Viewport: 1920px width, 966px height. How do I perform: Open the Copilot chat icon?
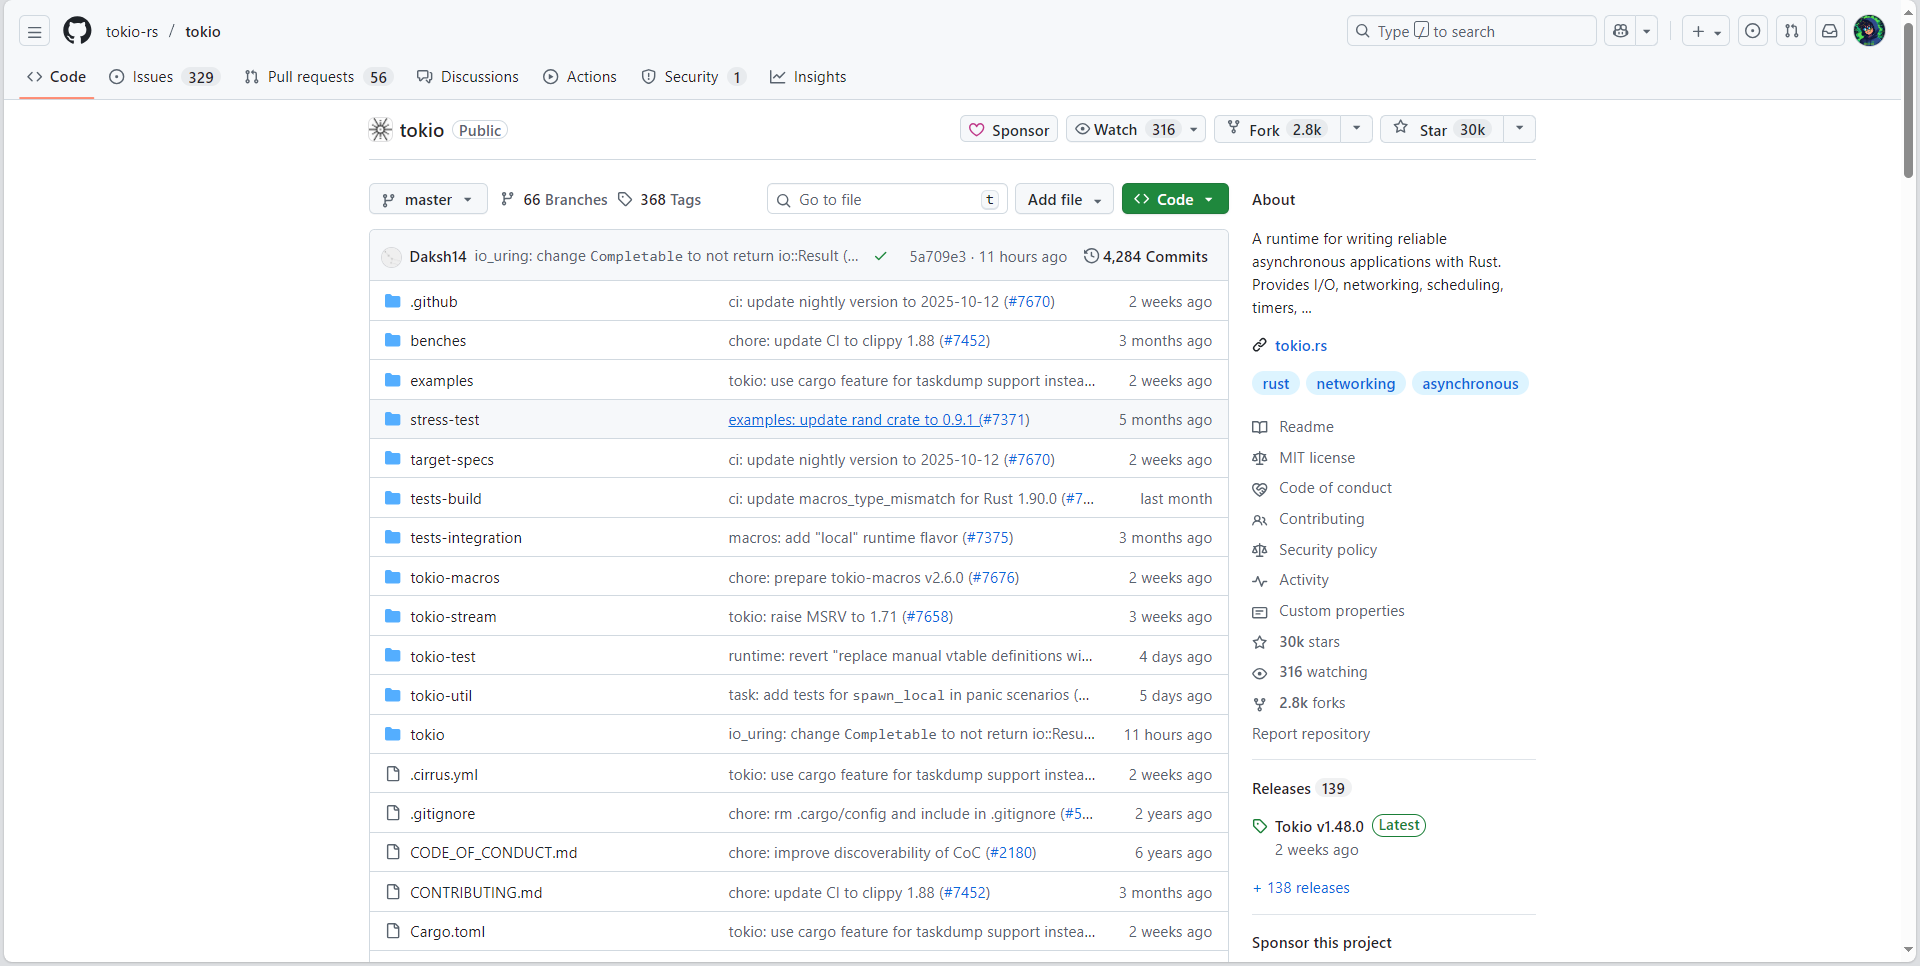point(1620,31)
